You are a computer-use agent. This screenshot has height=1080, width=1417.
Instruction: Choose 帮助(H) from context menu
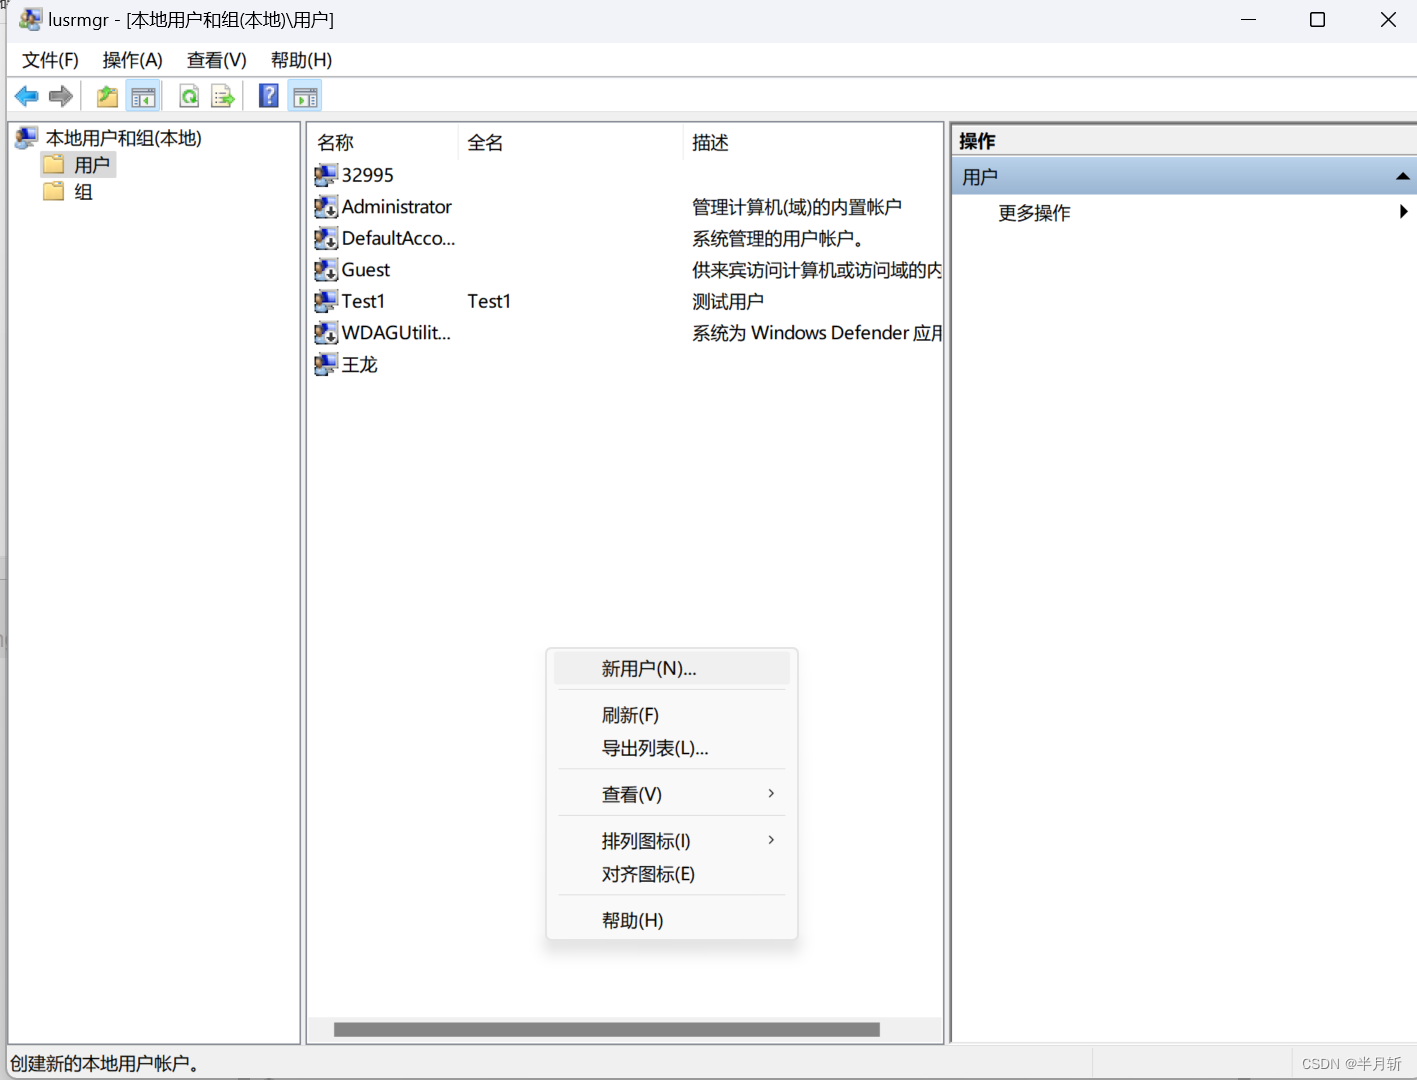point(672,920)
